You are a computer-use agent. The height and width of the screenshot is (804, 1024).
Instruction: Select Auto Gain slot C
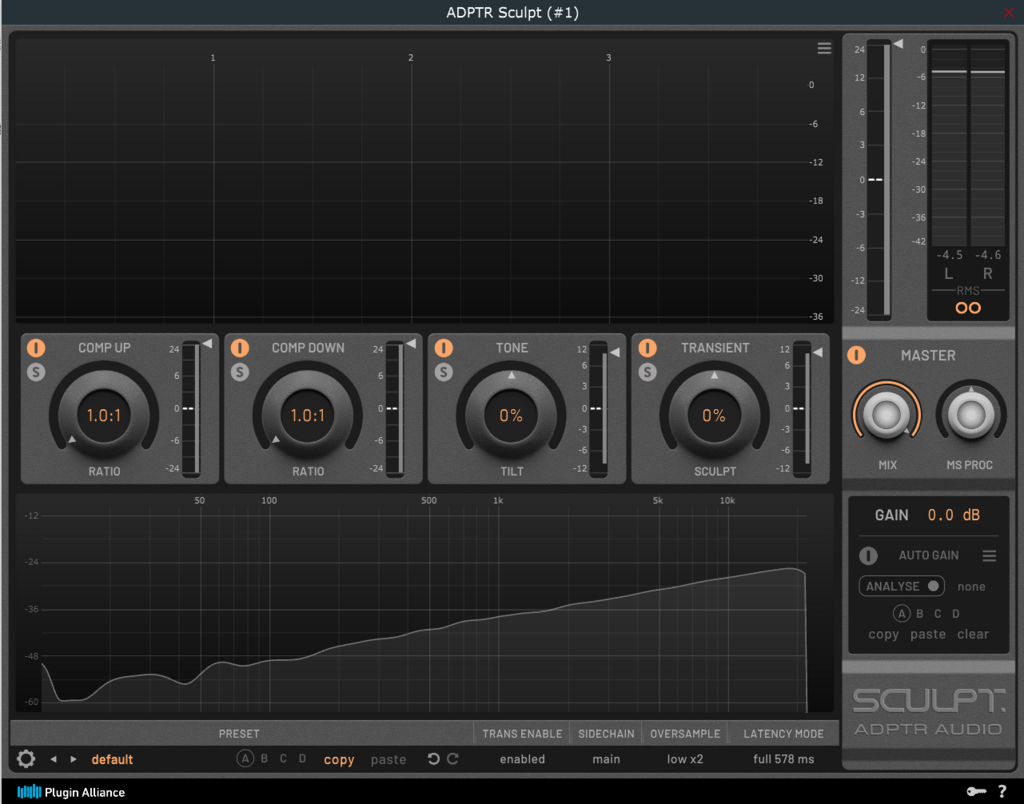point(938,614)
